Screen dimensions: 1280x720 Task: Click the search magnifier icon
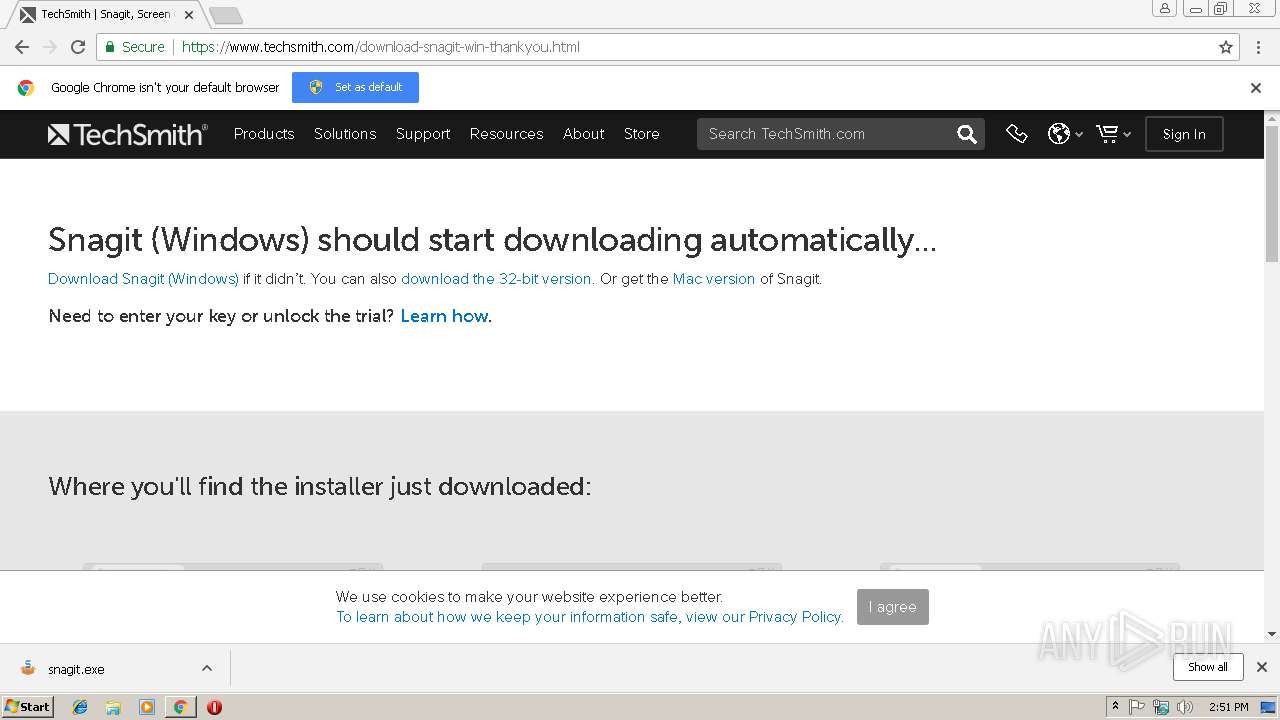[966, 134]
